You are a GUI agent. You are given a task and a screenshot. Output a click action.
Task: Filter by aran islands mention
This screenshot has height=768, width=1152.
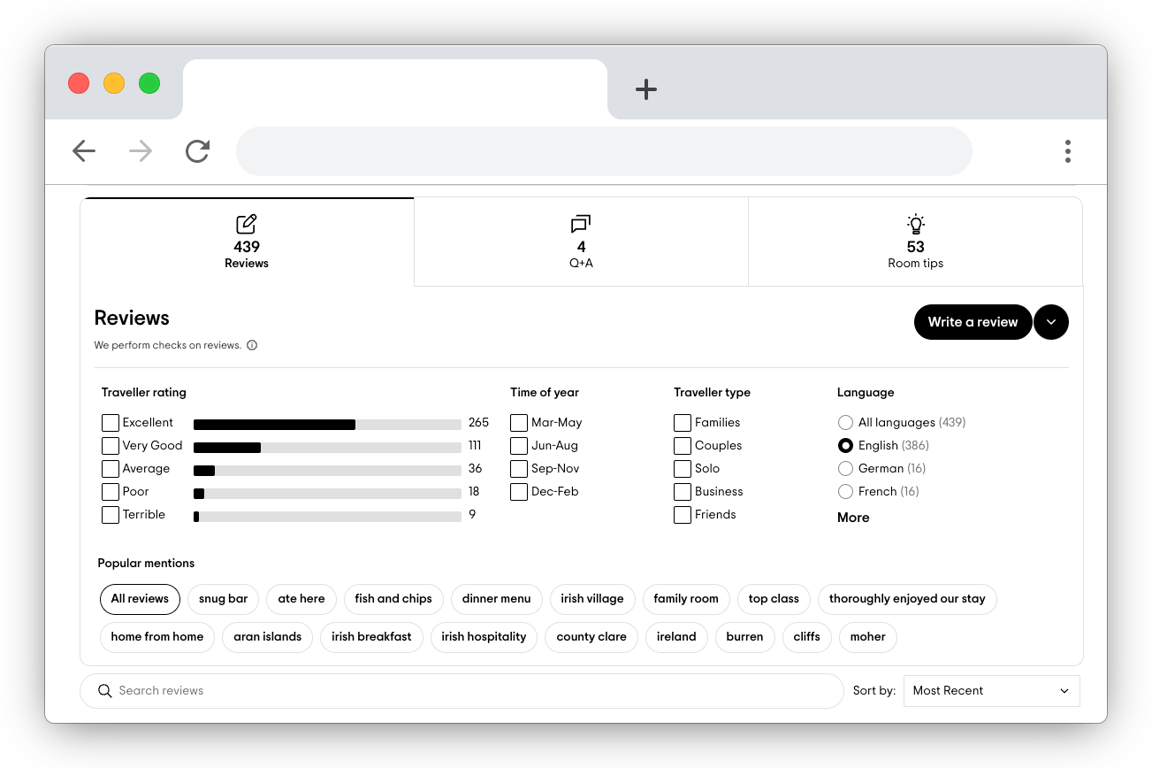267,637
